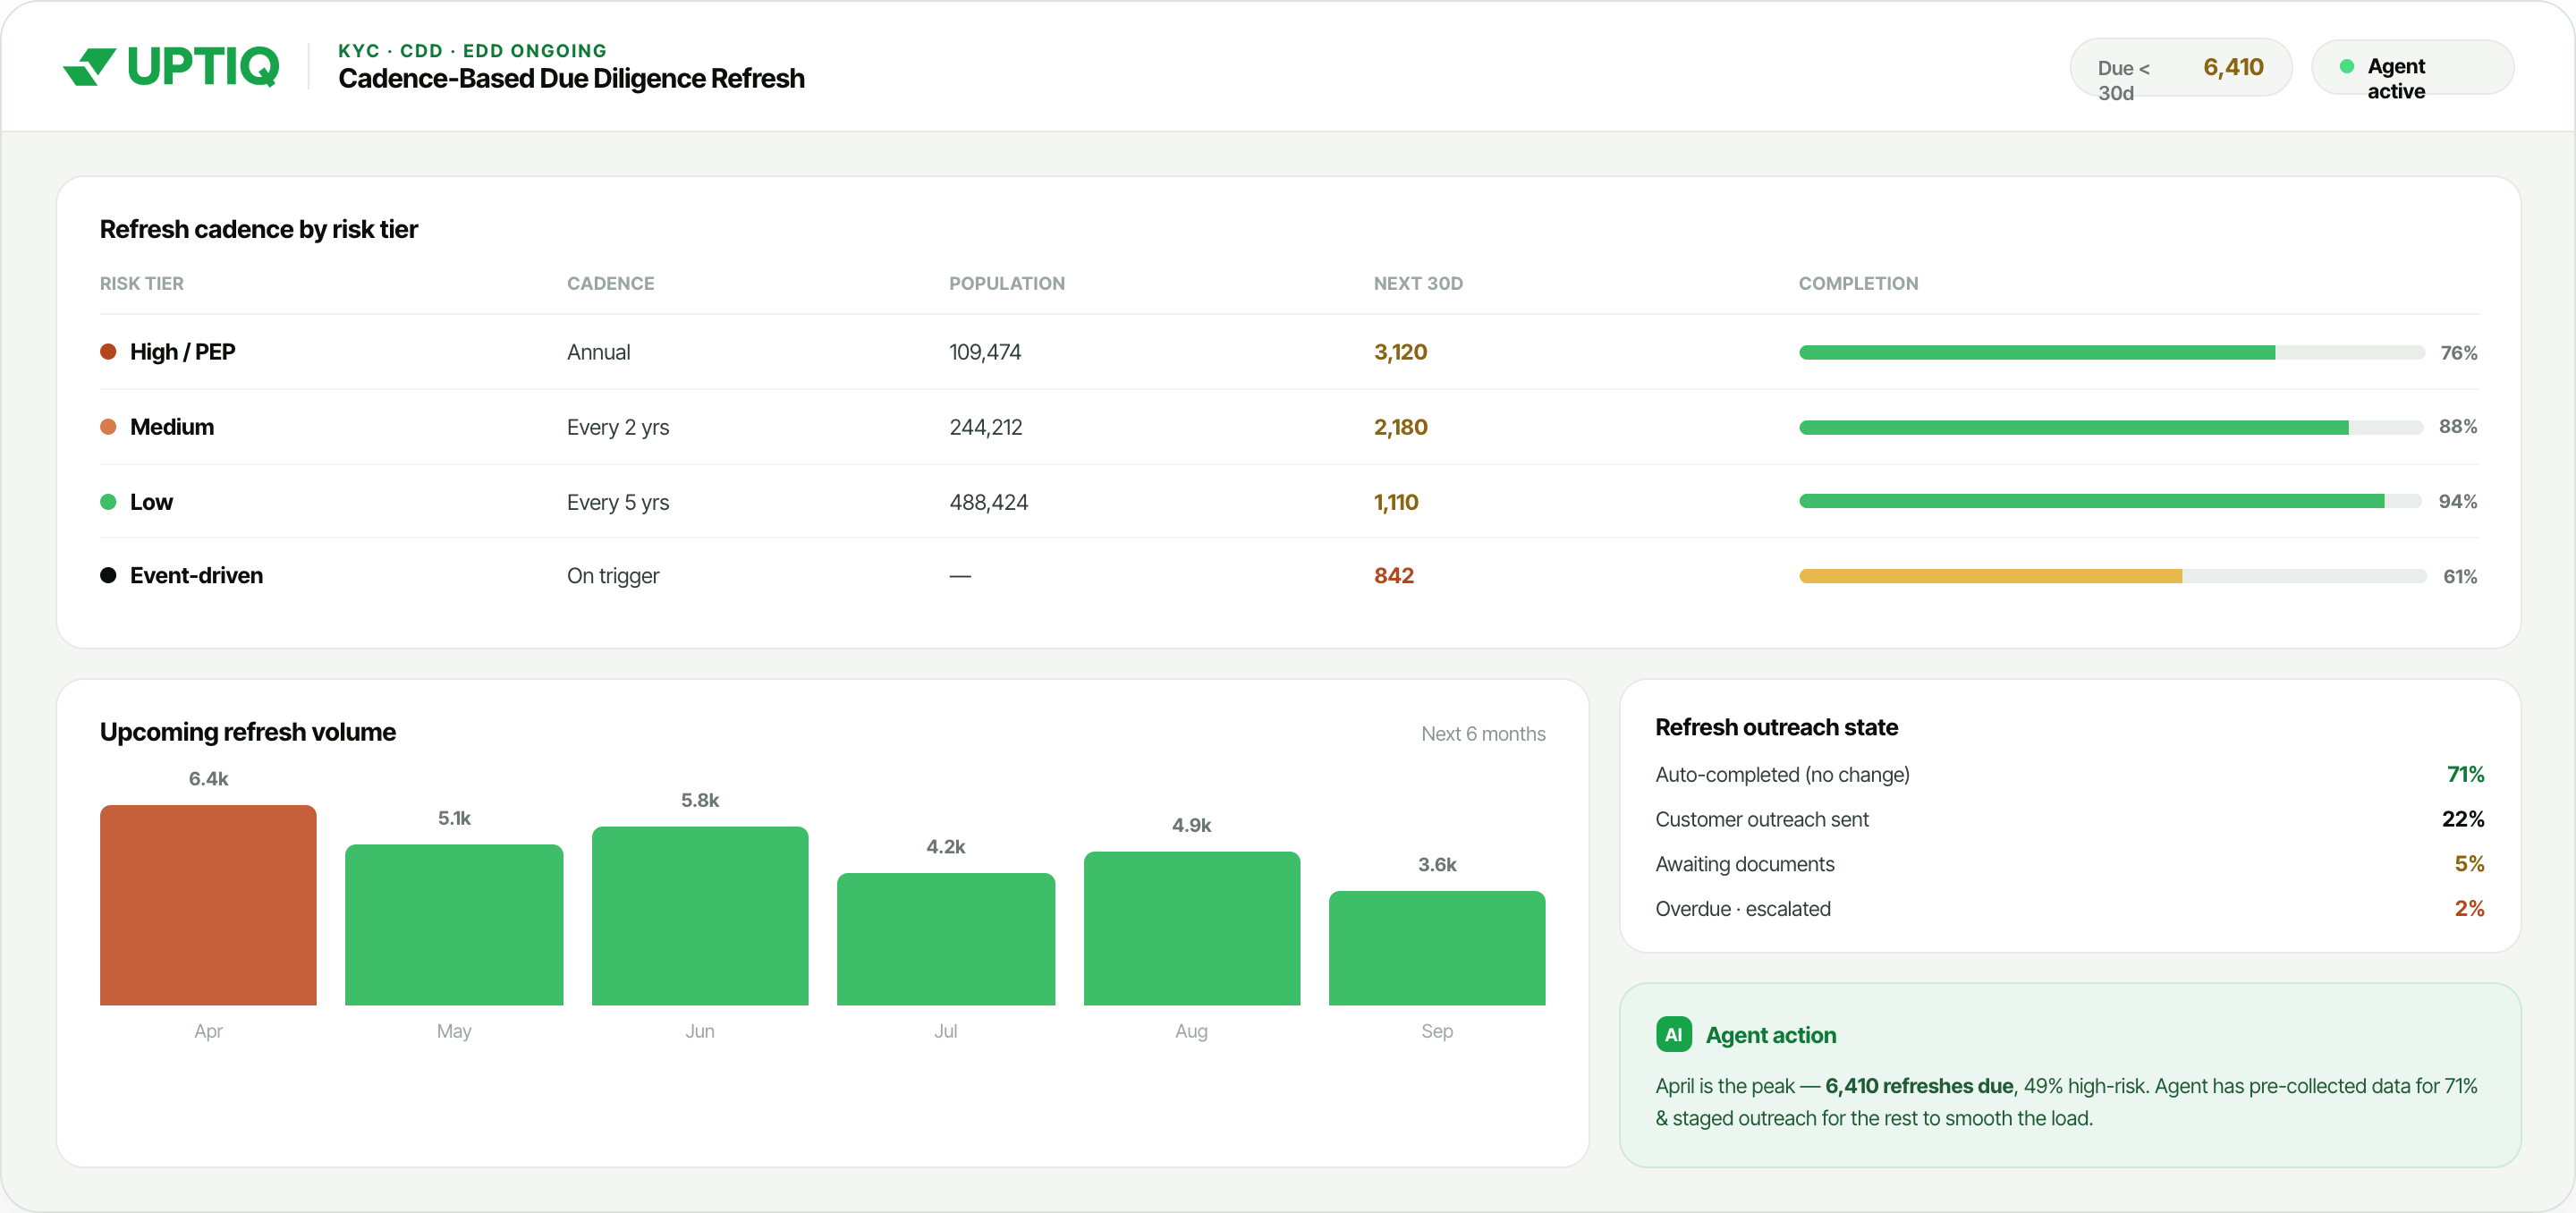The image size is (2576, 1213).
Task: Open the Next 6 months range selector
Action: pyautogui.click(x=1483, y=733)
